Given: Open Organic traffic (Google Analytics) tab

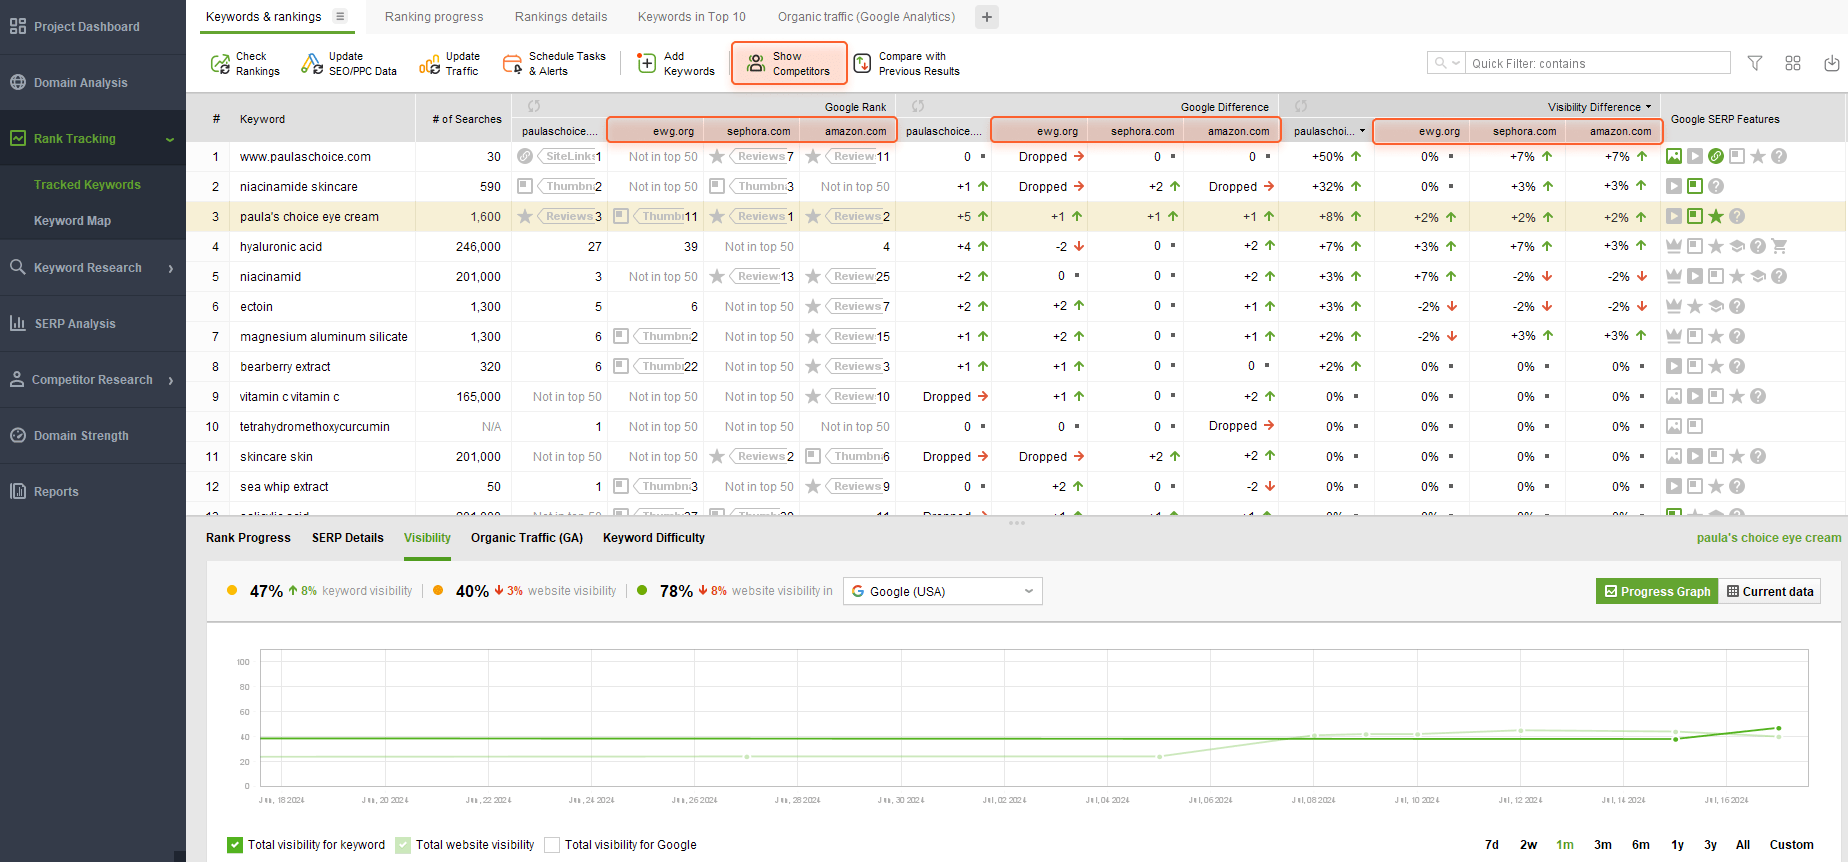Looking at the screenshot, I should click(x=866, y=17).
